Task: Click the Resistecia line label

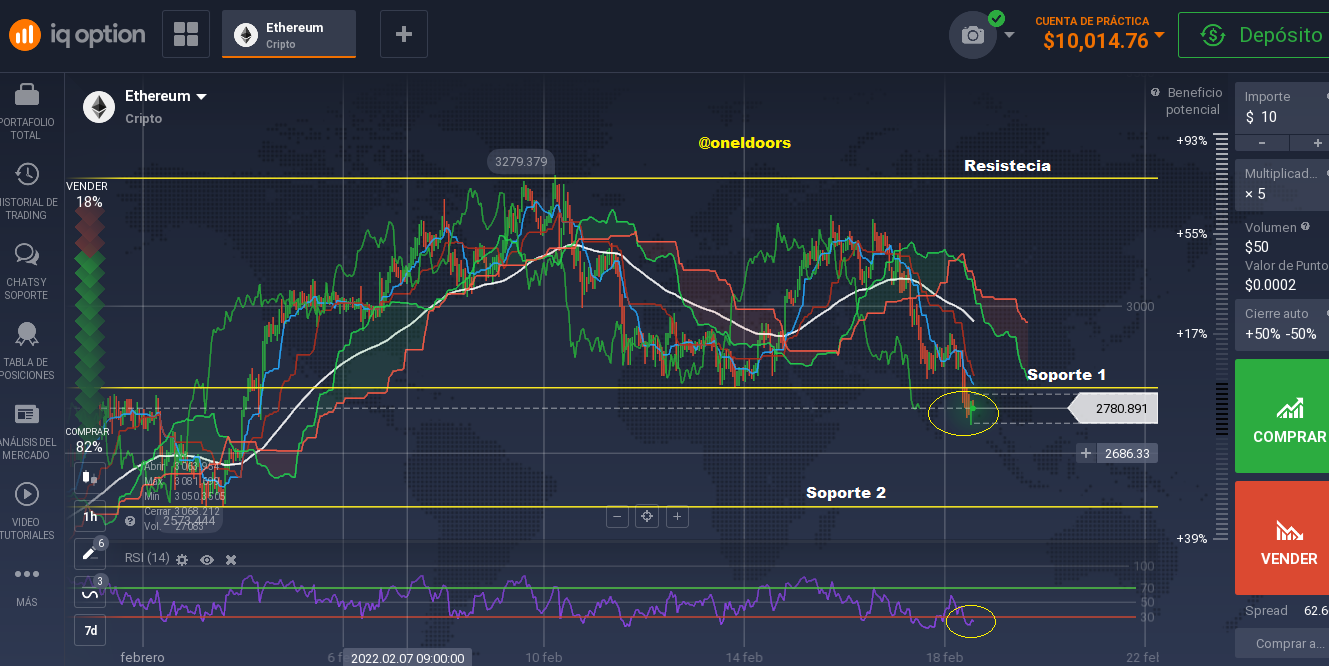Action: [x=1007, y=166]
